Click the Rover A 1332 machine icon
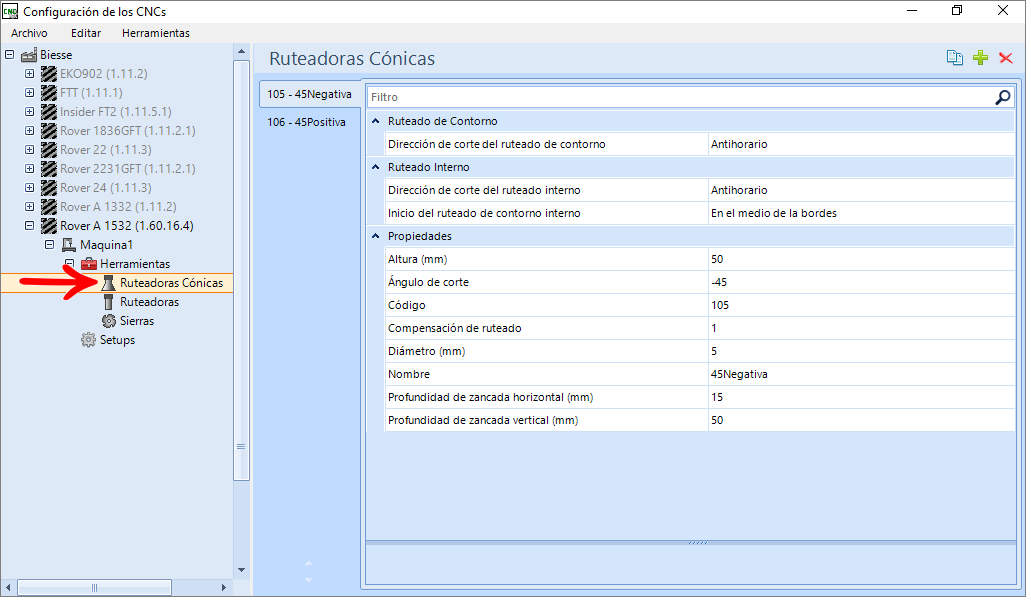Image resolution: width=1031 pixels, height=607 pixels. 49,208
